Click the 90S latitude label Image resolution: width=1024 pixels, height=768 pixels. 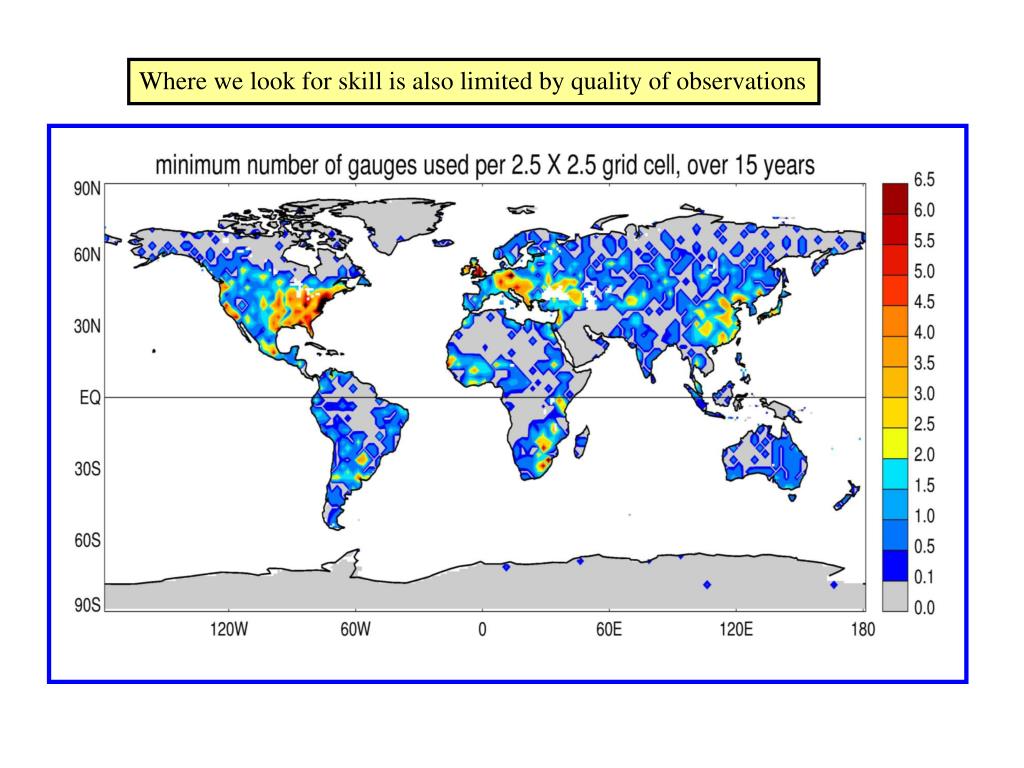point(87,605)
